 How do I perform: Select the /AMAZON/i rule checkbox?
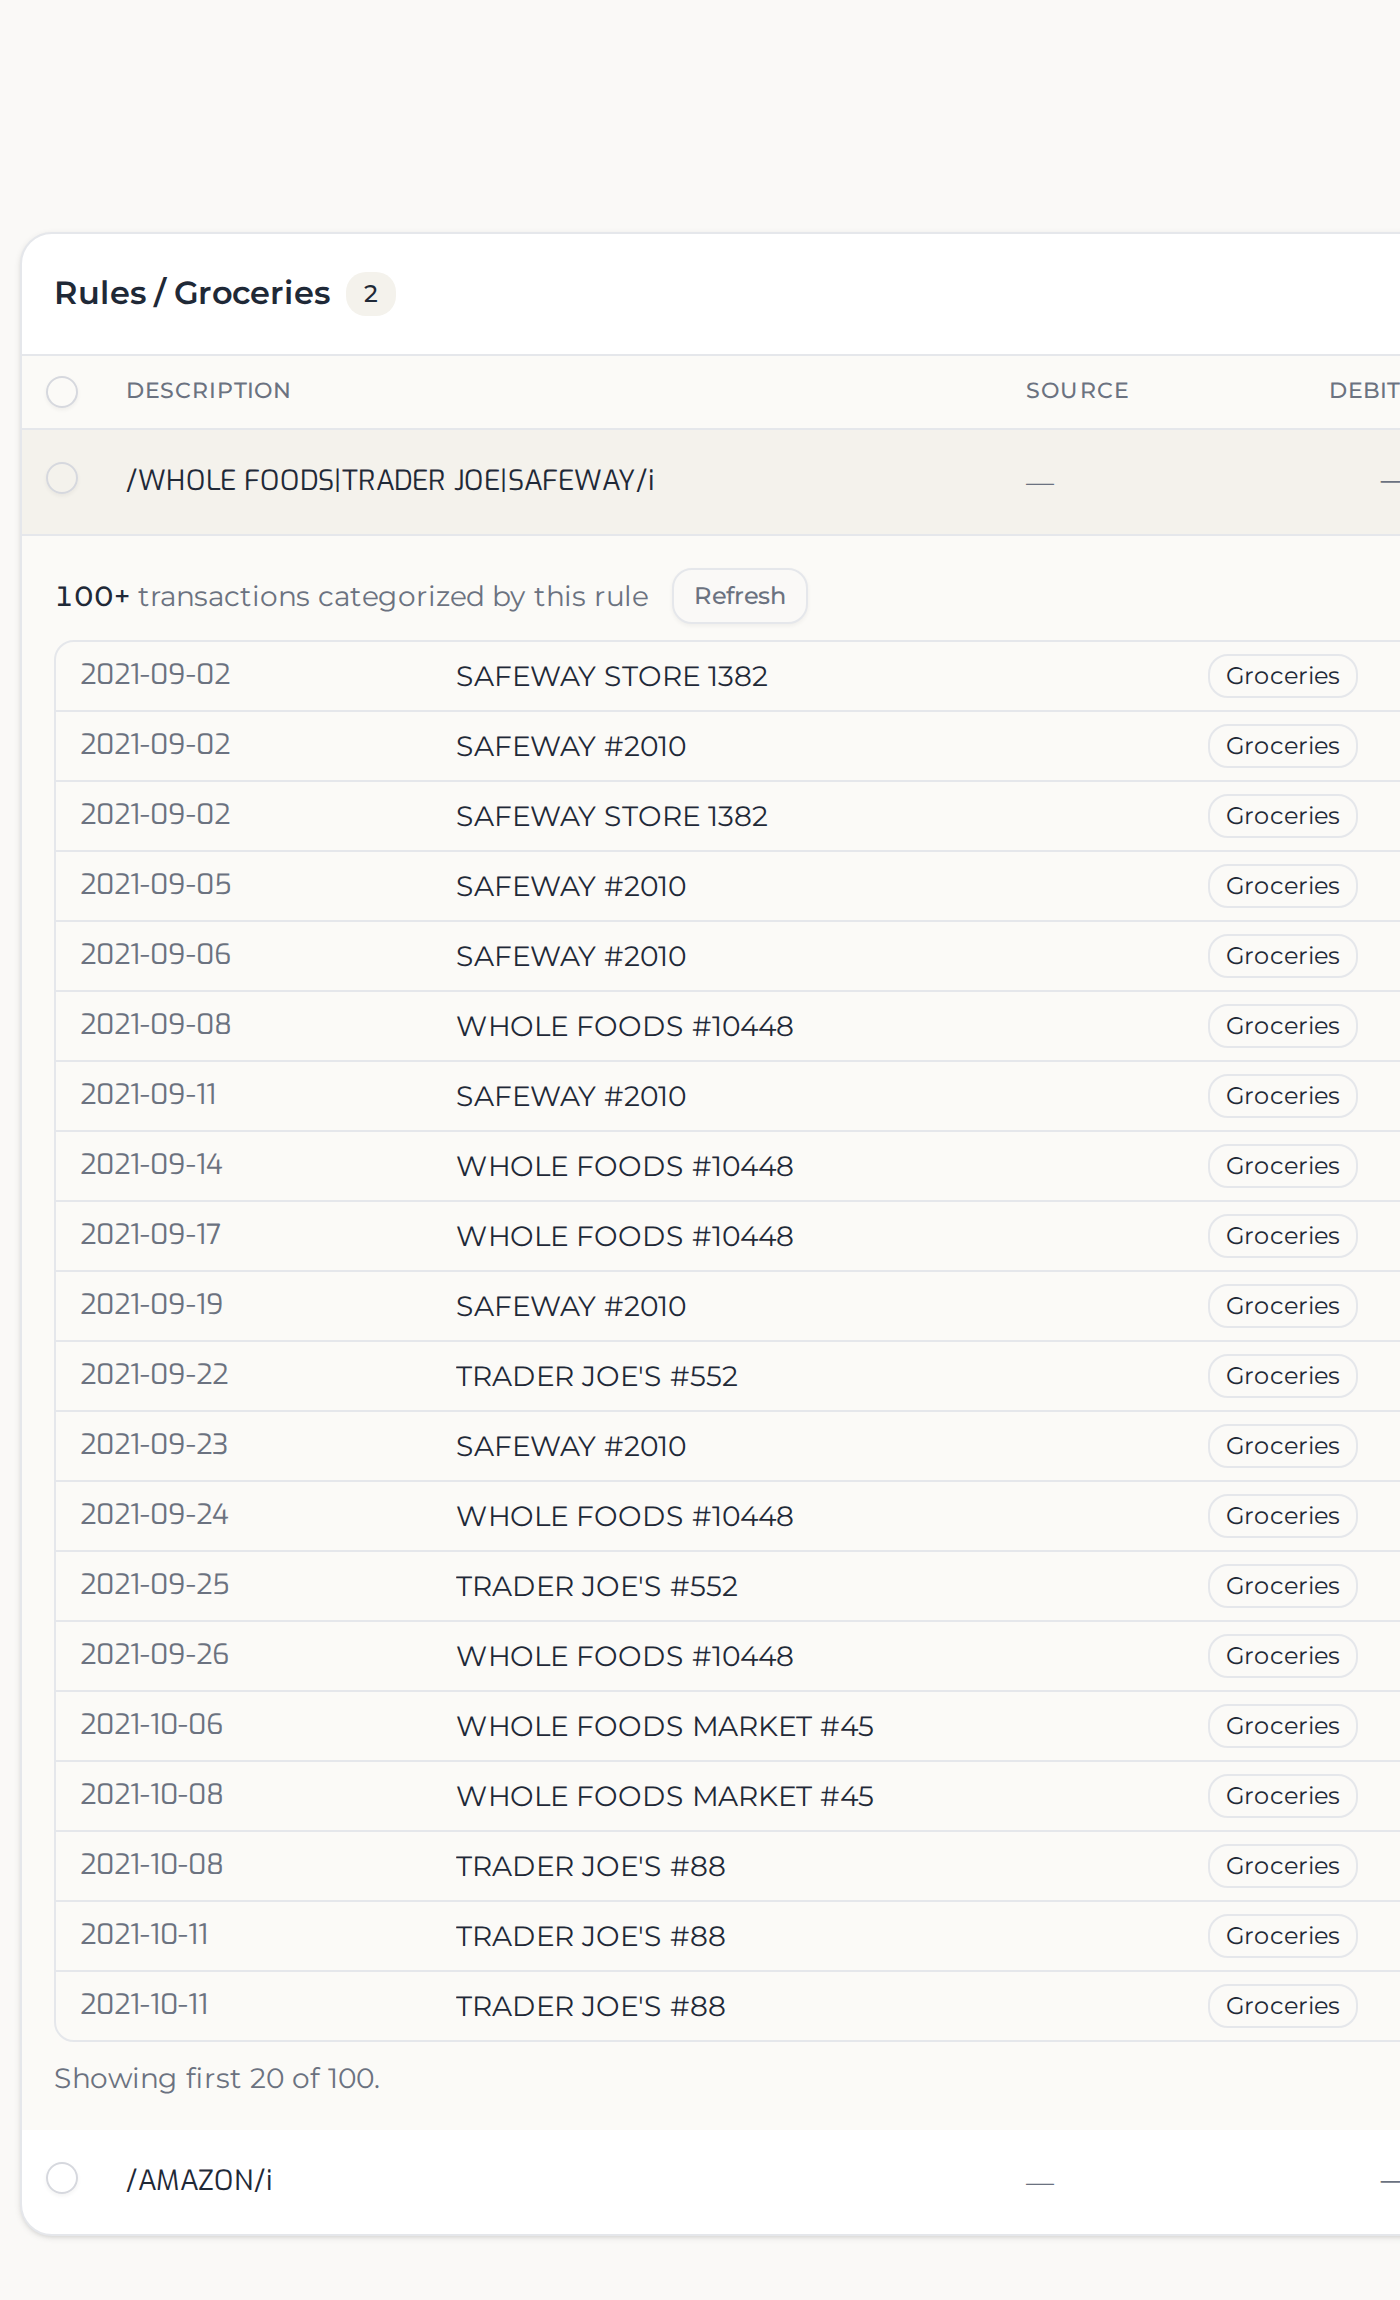coord(62,2177)
